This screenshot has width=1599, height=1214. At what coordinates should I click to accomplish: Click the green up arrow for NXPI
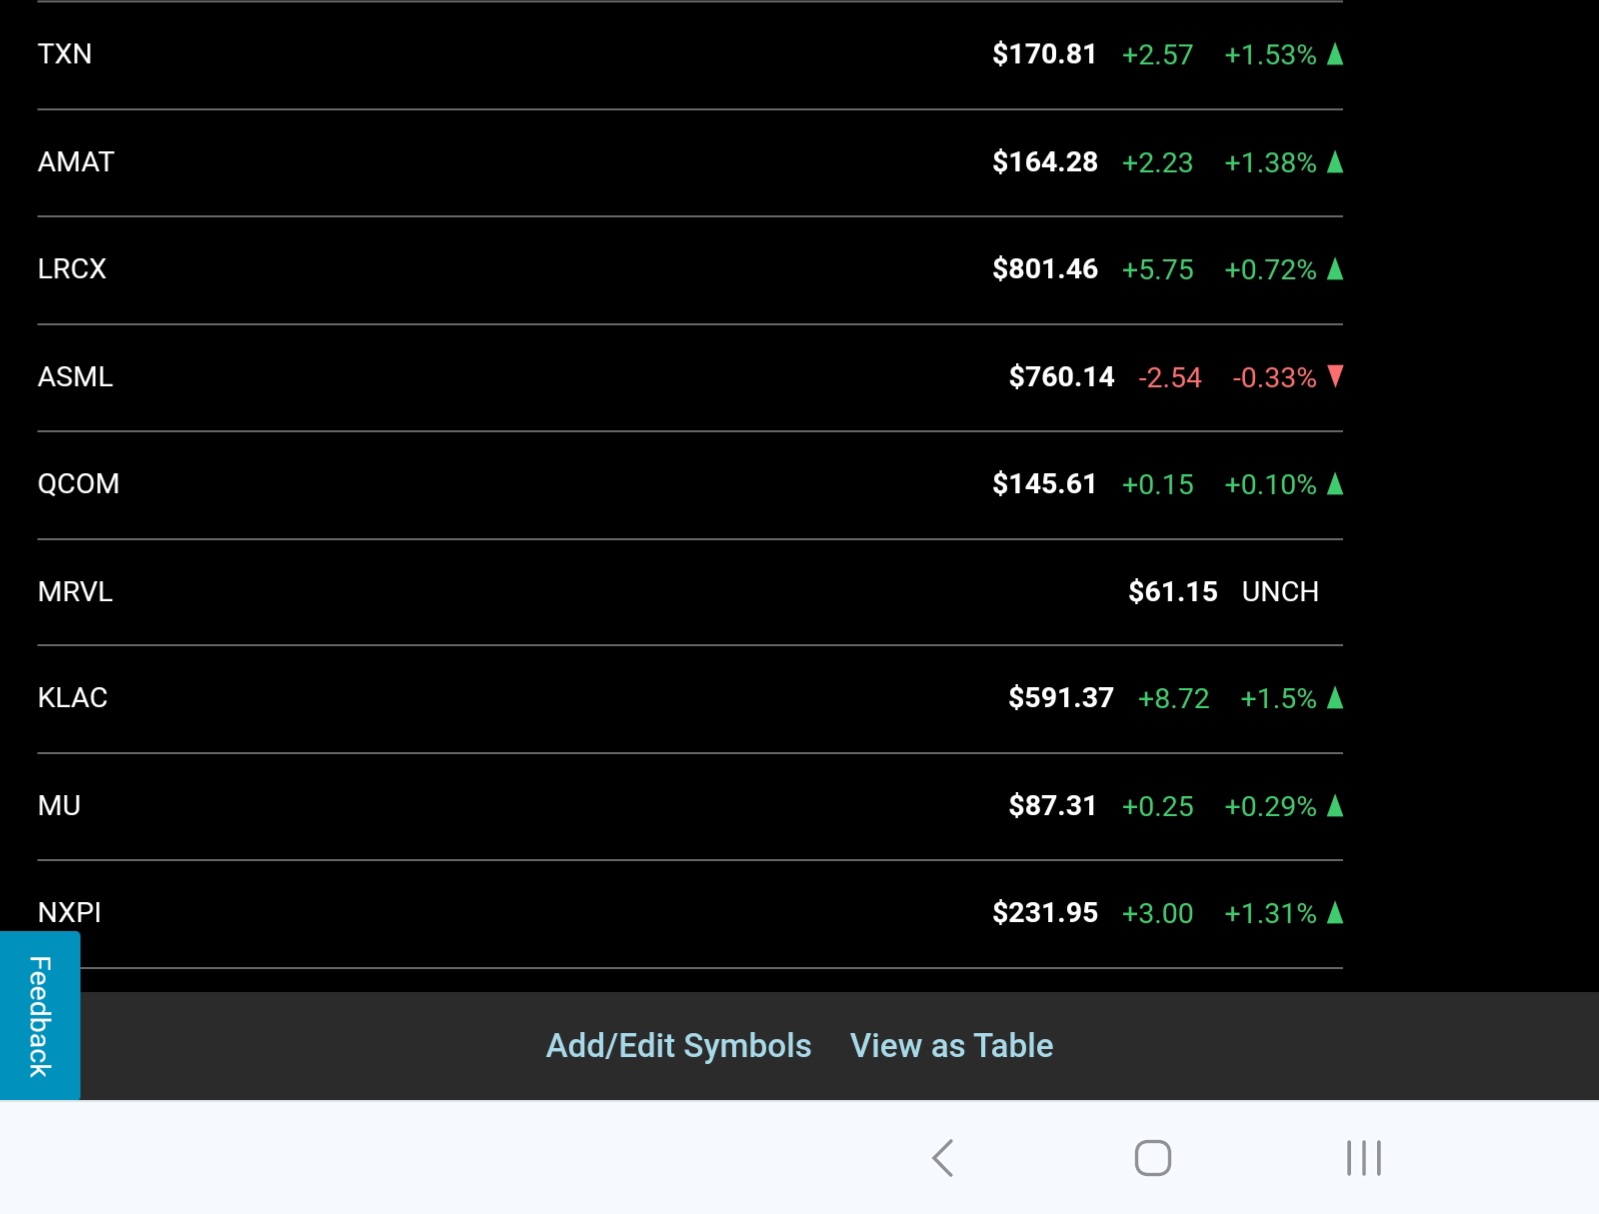[1335, 913]
